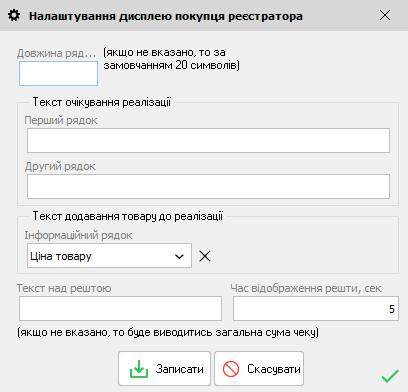Close the display settings dialog
The image size is (408, 392).
[x=385, y=15]
